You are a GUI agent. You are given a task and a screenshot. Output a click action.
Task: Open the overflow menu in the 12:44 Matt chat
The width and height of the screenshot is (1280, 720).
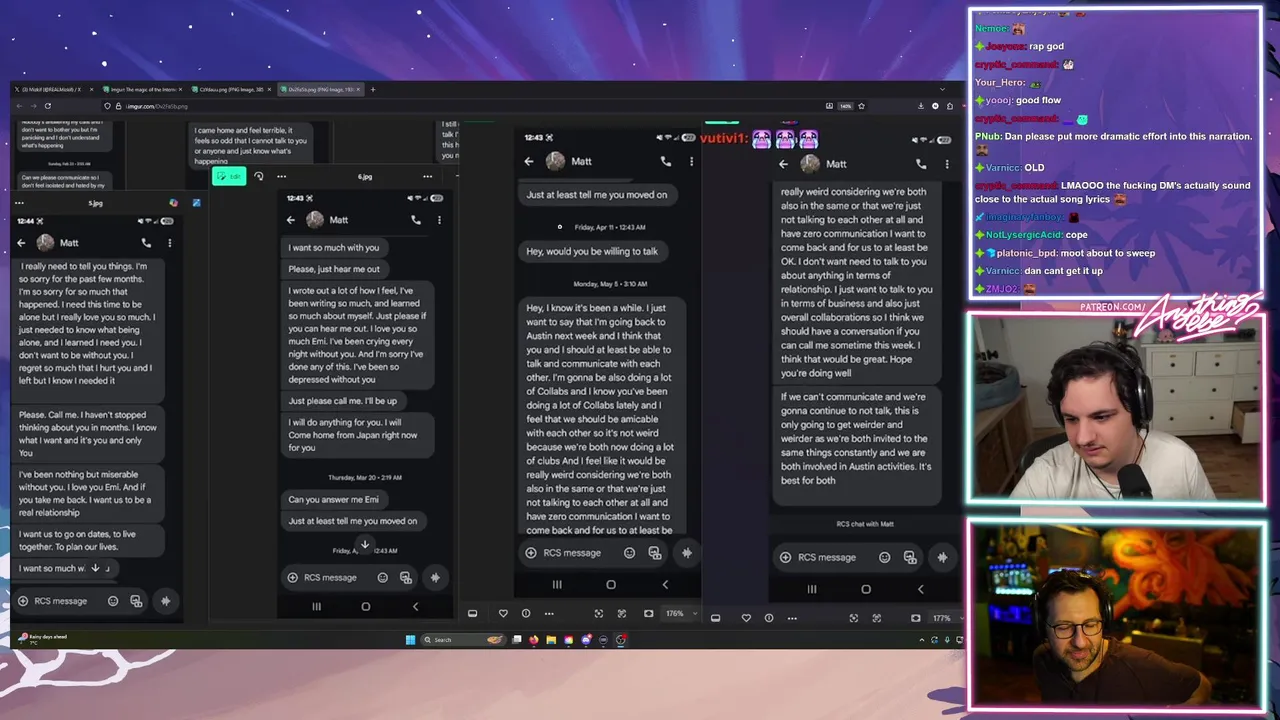[x=169, y=243]
